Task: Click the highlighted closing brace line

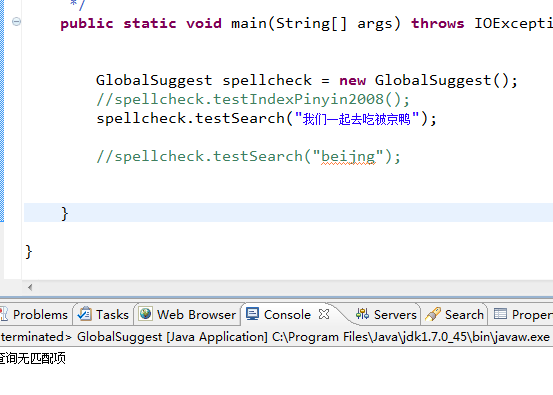Action: click(288, 213)
